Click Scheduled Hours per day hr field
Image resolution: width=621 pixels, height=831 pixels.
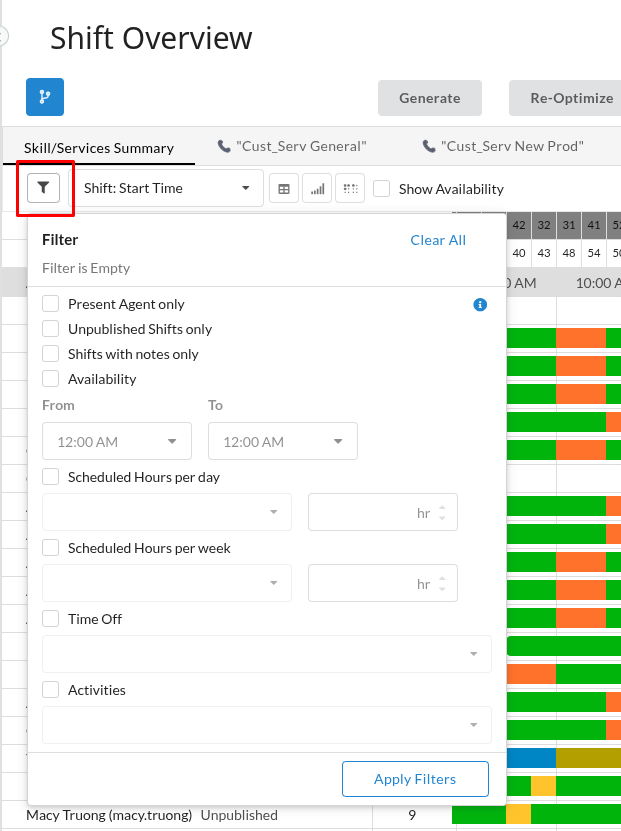click(382, 512)
